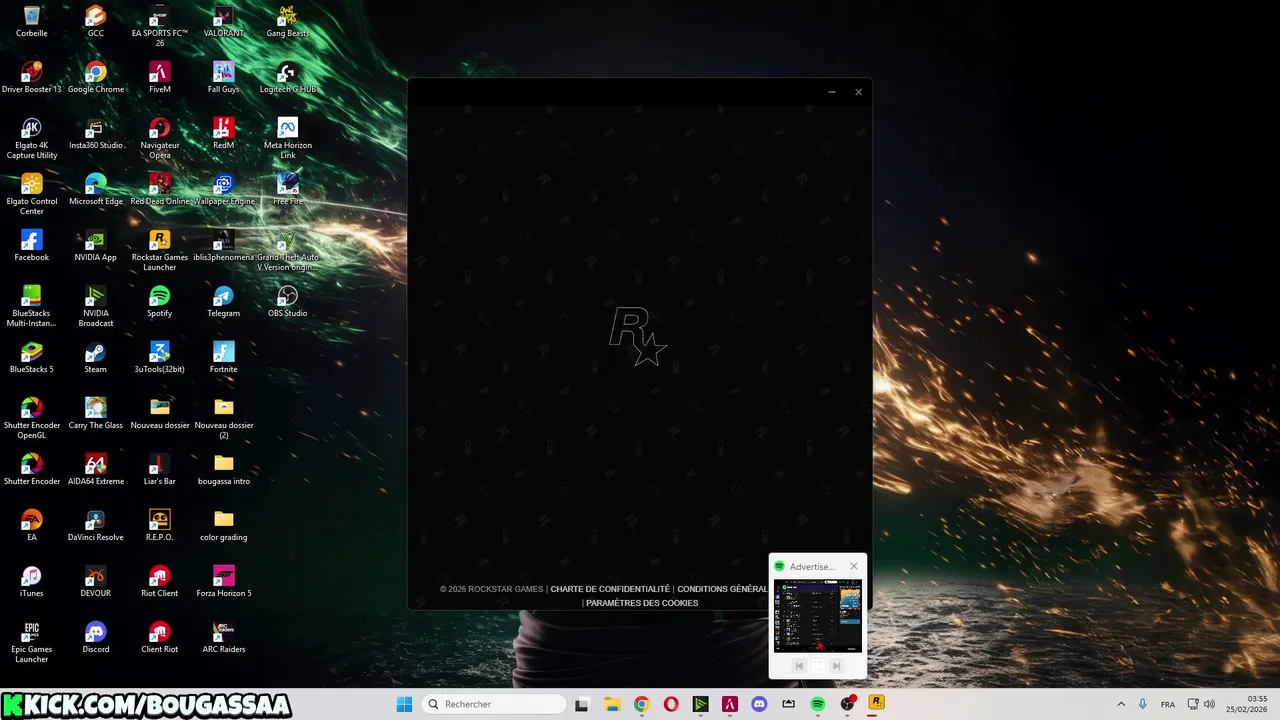
Task: Go to previous track in Spotify preview
Action: tap(799, 666)
